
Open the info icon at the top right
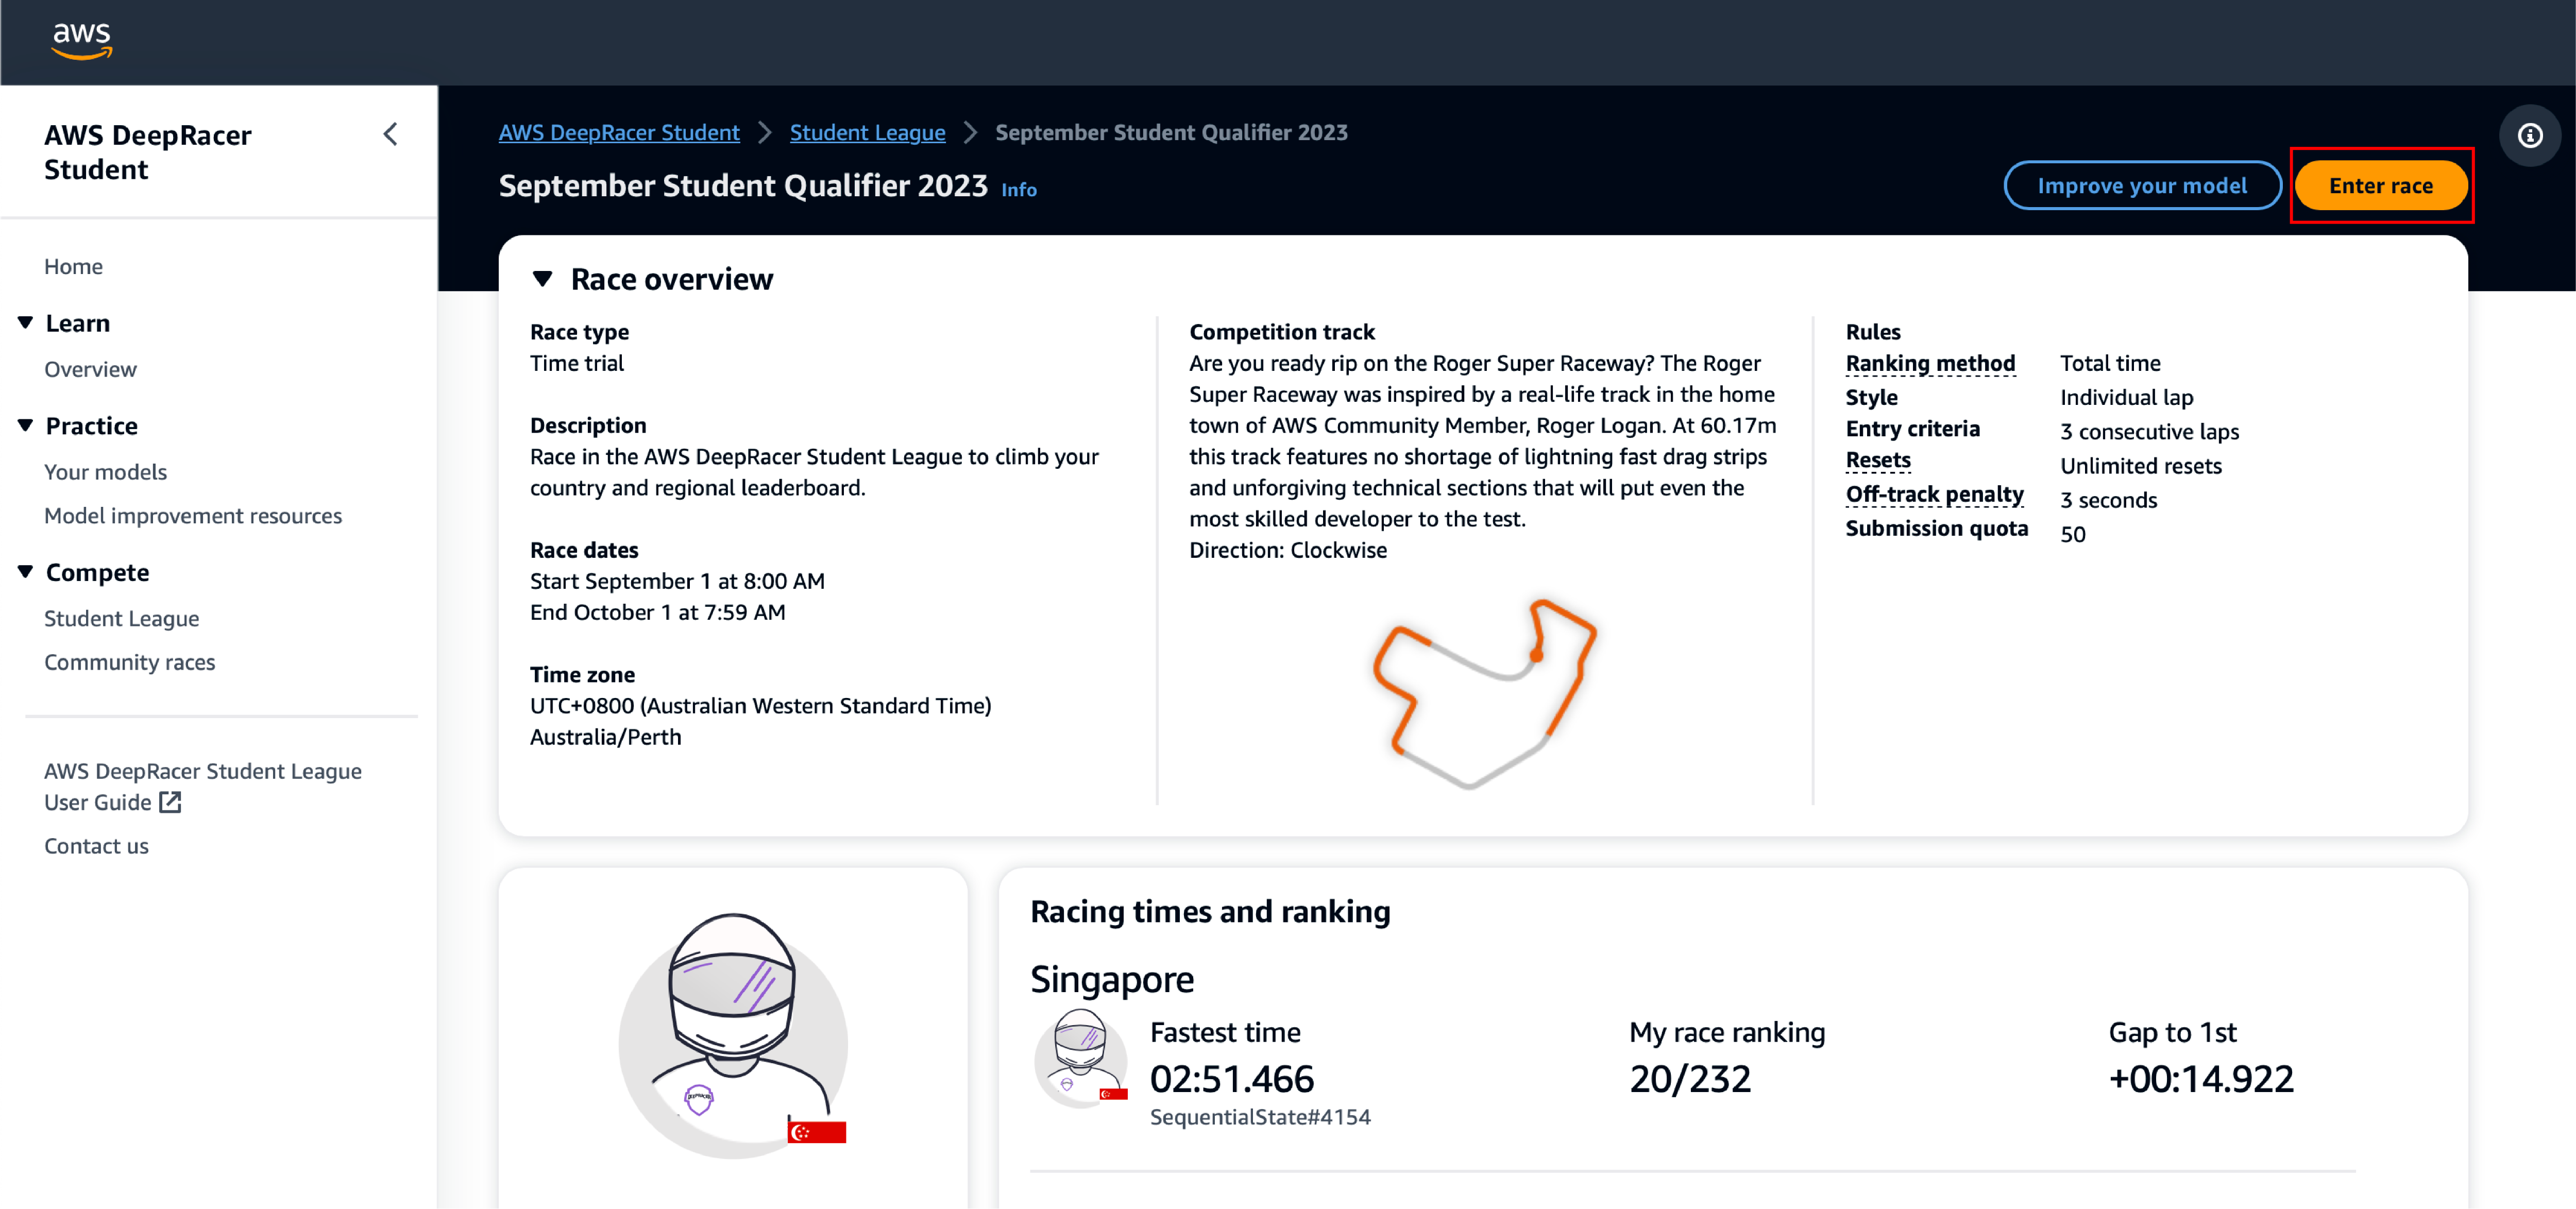pyautogui.click(x=2531, y=135)
